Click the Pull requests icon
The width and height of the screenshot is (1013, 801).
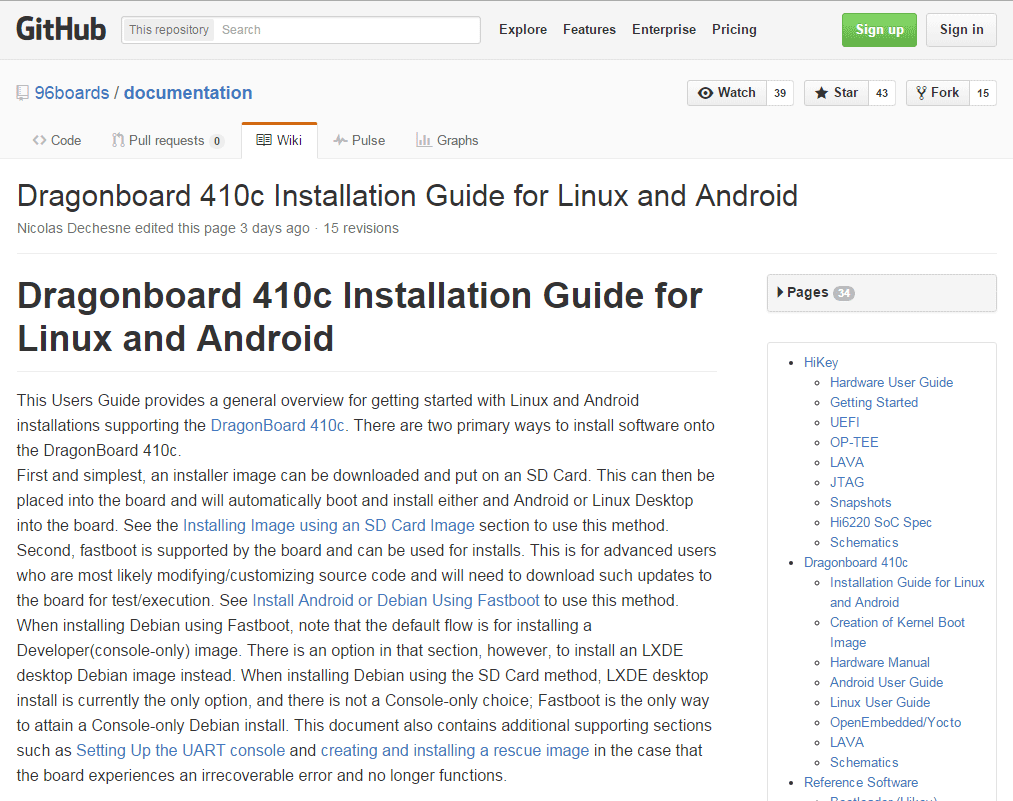[118, 140]
